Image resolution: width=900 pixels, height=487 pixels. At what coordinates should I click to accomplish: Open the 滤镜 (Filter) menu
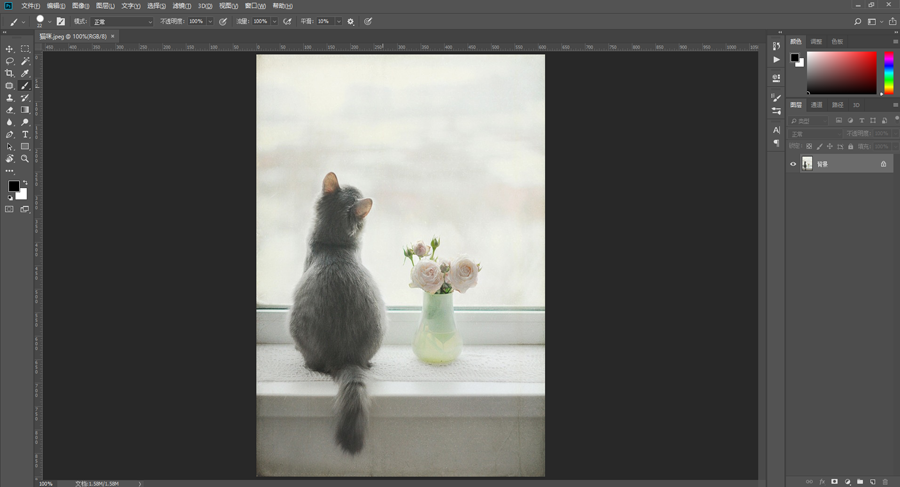pos(181,5)
